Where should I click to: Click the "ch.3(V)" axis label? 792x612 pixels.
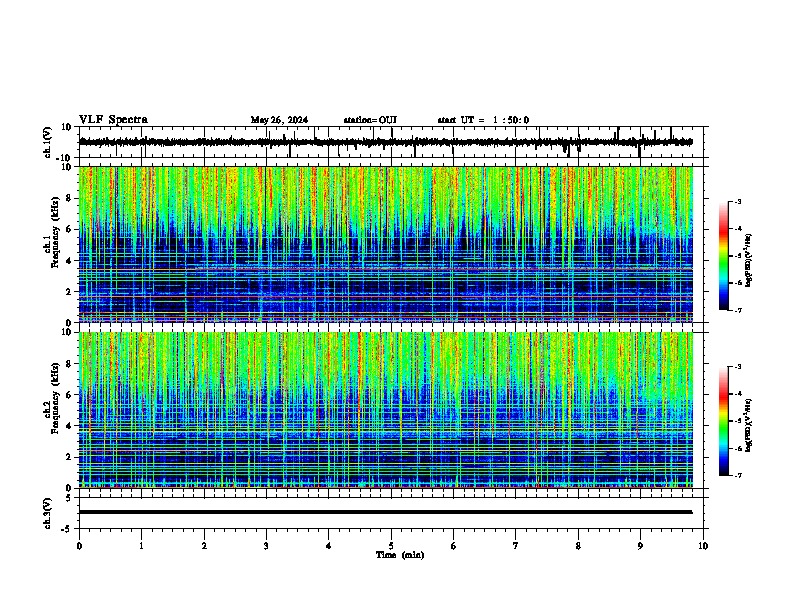pos(48,513)
